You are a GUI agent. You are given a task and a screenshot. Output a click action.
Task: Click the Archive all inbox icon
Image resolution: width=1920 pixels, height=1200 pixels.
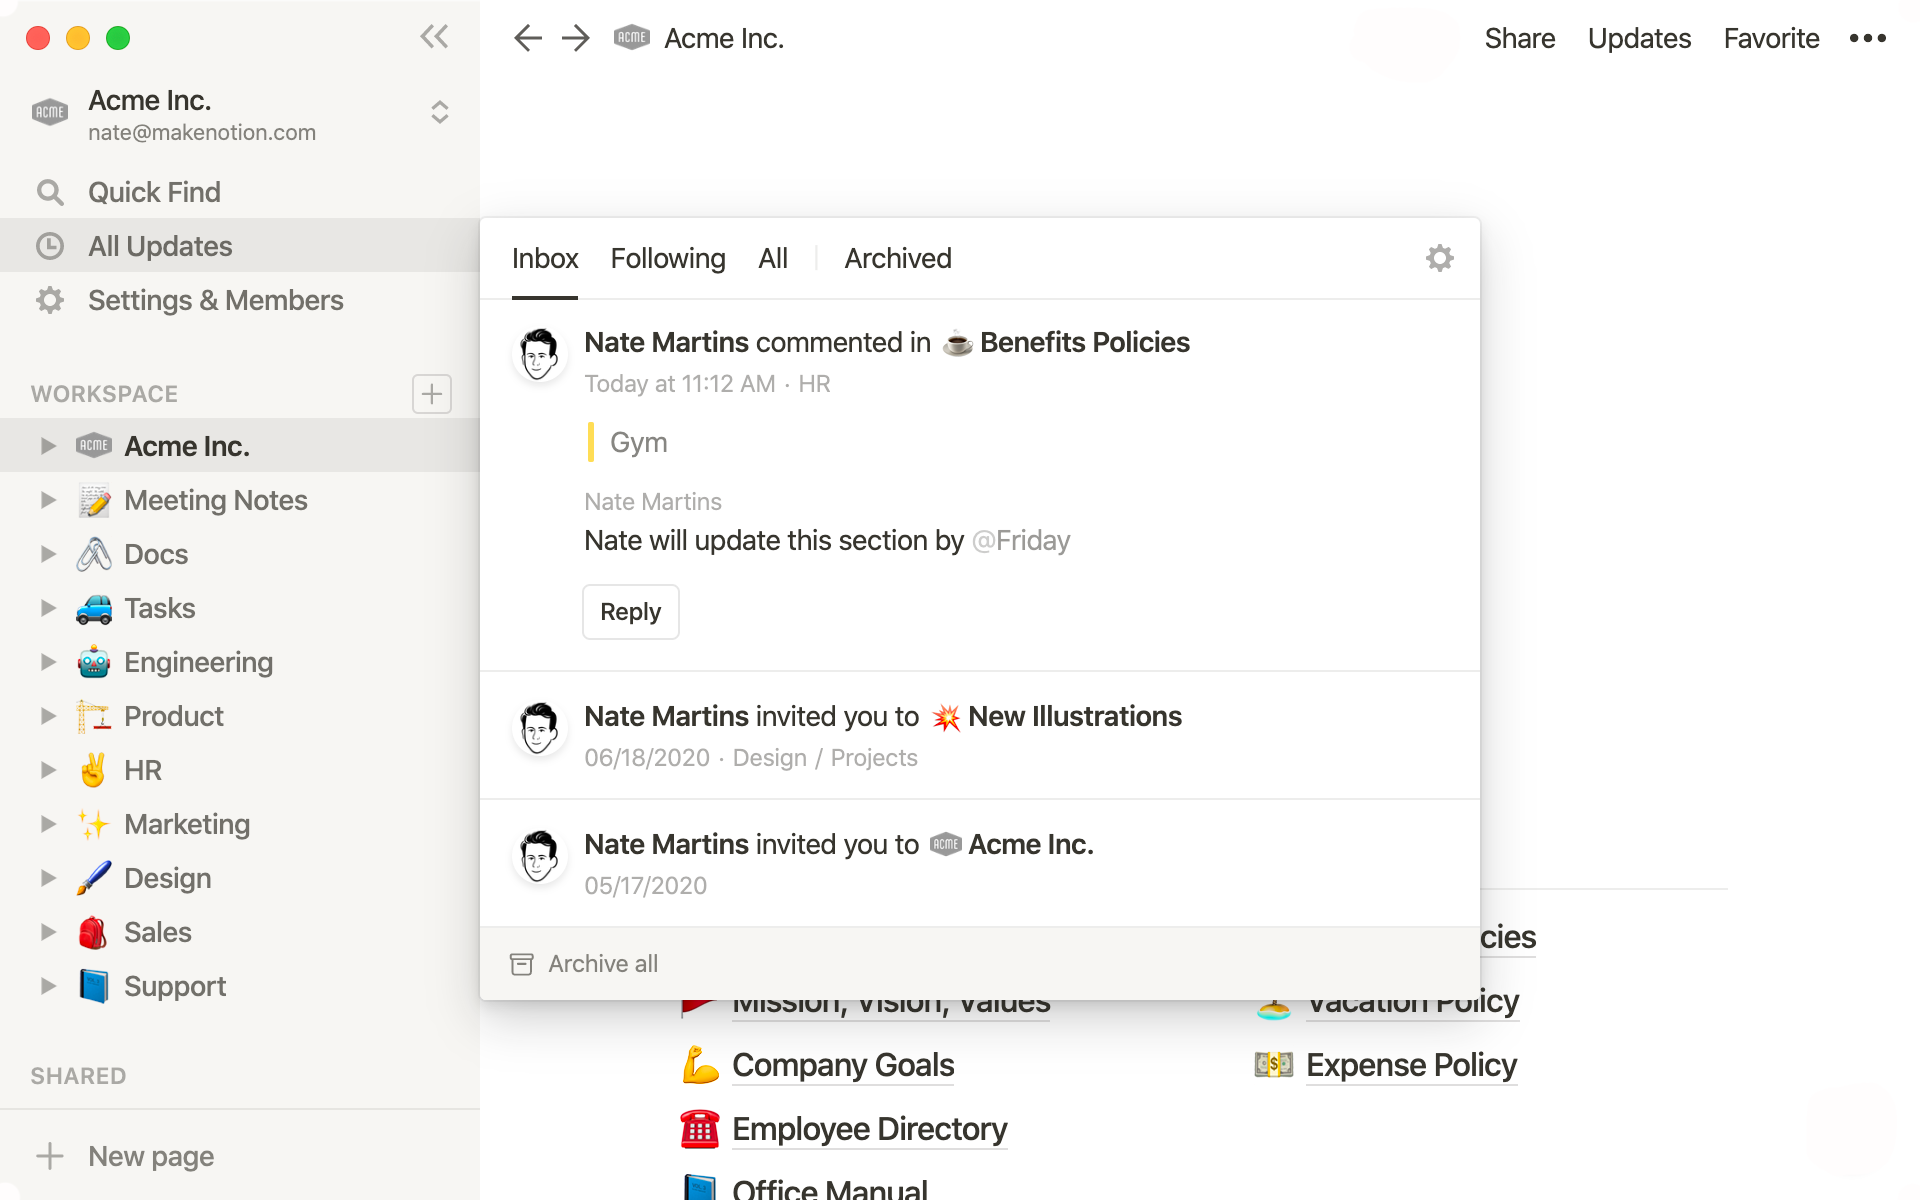pos(521,964)
